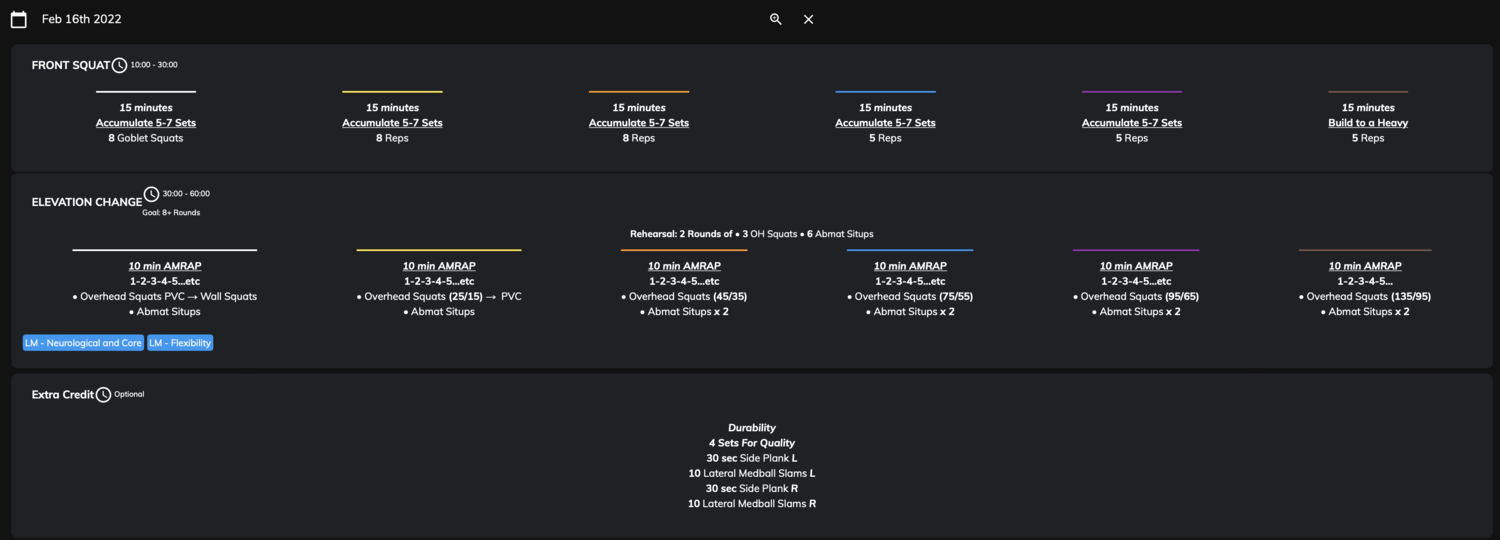Screen dimensions: 1500x540
Task: Select the yellow level bar in Front Squat
Action: coord(392,92)
